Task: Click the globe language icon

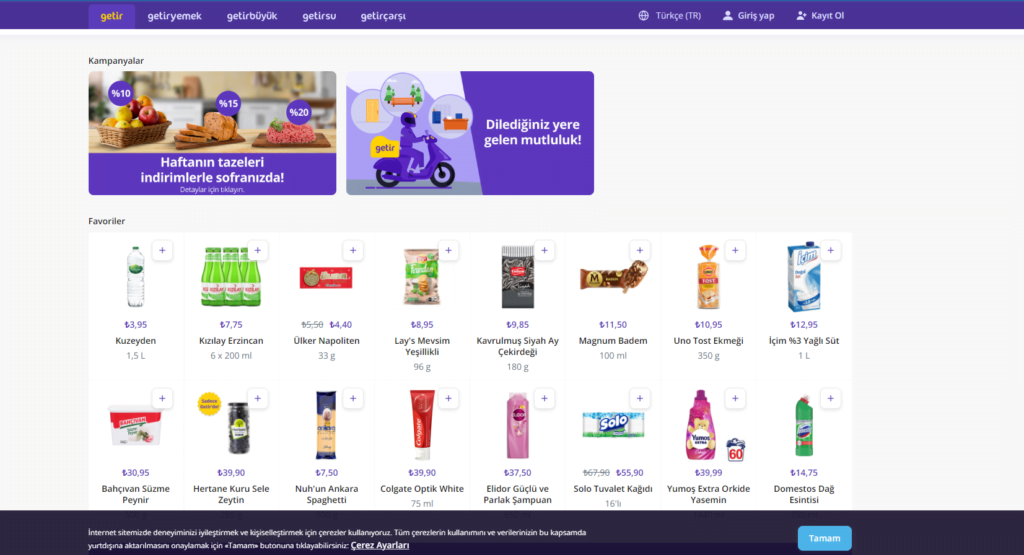Action: click(x=643, y=16)
